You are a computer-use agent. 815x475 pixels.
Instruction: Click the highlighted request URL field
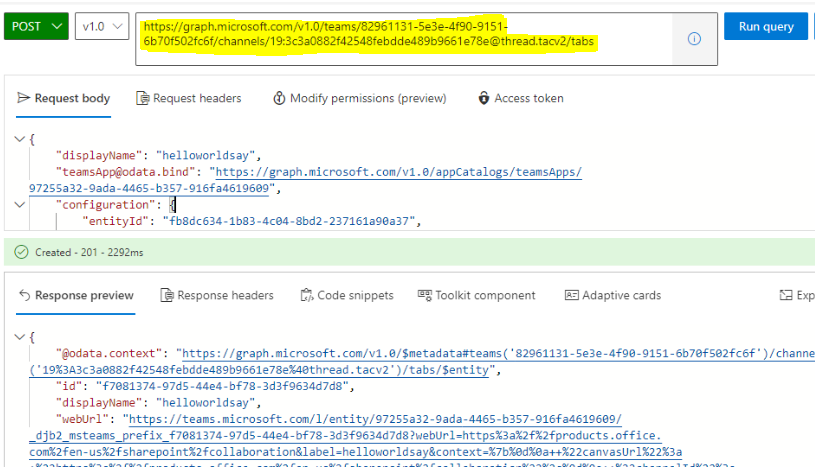403,39
